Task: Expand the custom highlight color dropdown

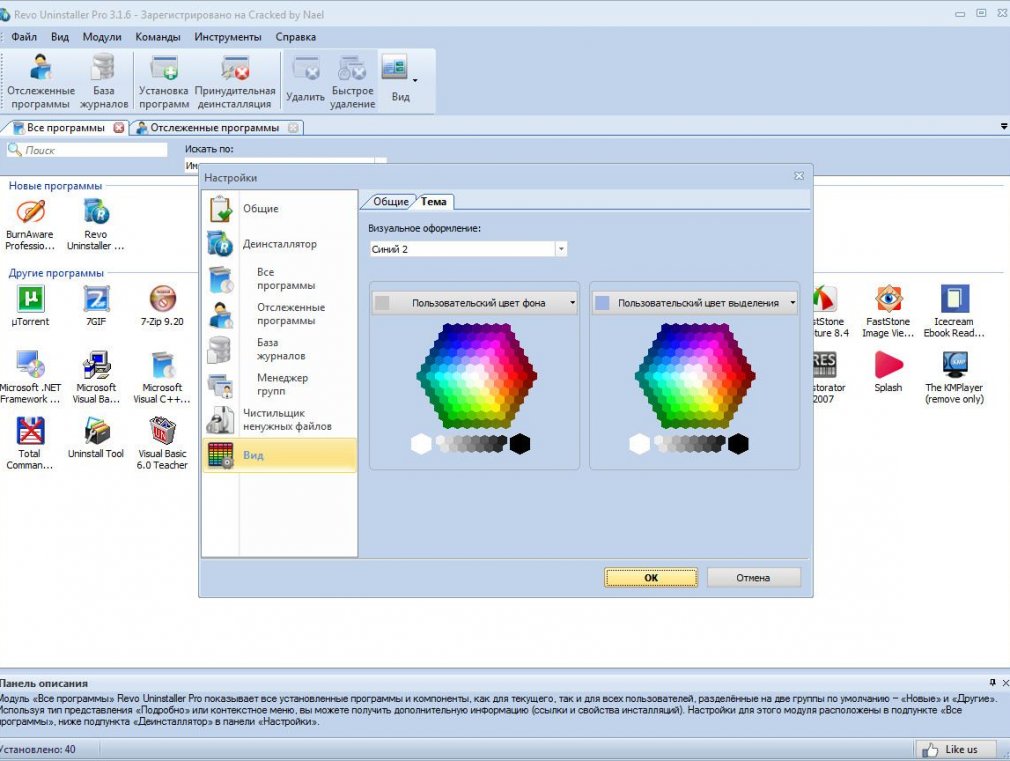Action: (792, 302)
